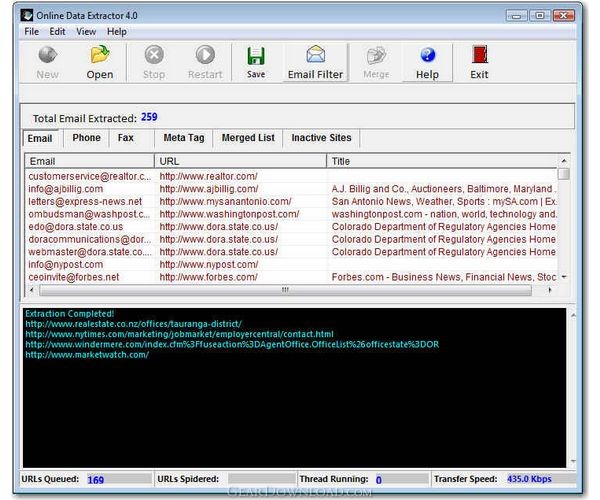Open Help with the question mark icon
Viewport: 600px width, 500px height.
click(x=427, y=55)
